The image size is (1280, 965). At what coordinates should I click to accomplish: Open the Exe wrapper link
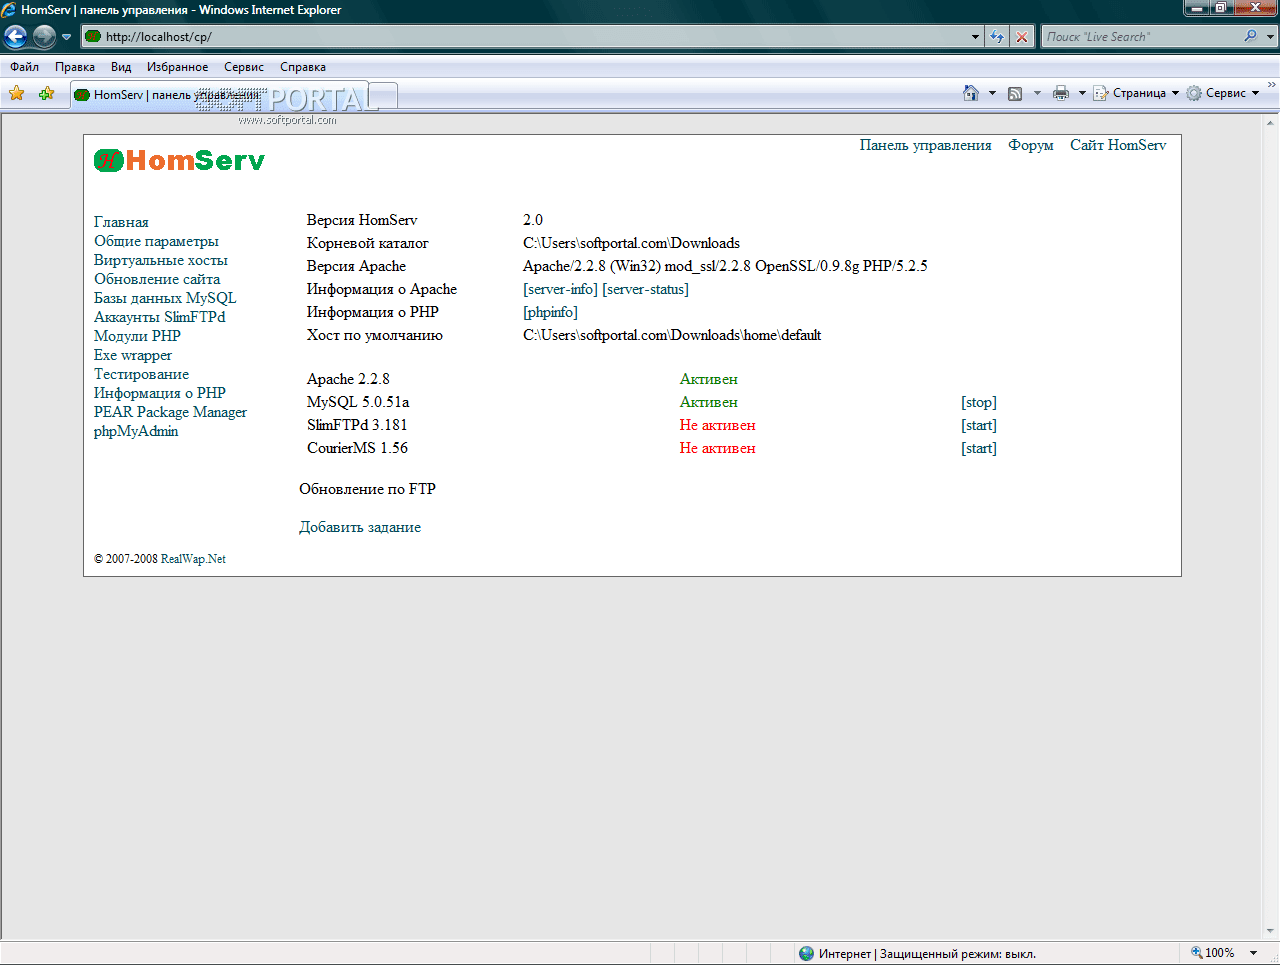[133, 355]
